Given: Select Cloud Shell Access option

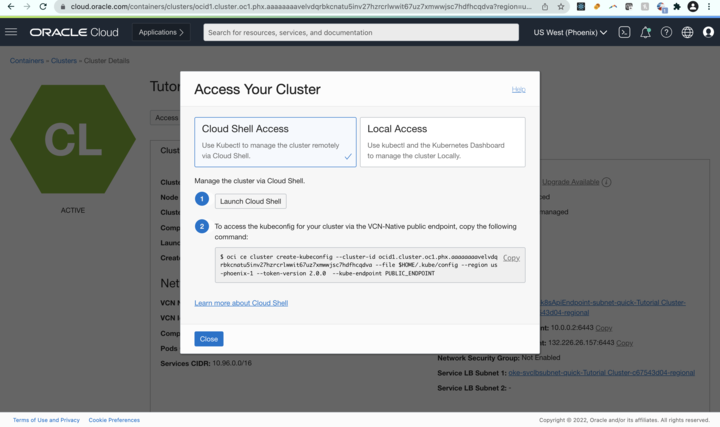Looking at the screenshot, I should (x=276, y=142).
